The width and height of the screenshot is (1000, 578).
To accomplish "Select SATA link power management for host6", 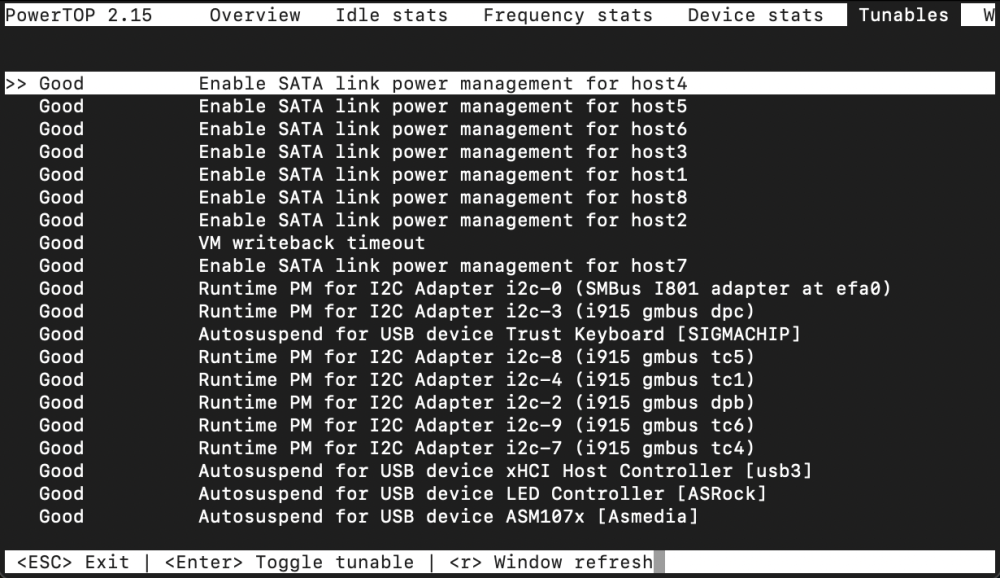I will click(x=499, y=129).
